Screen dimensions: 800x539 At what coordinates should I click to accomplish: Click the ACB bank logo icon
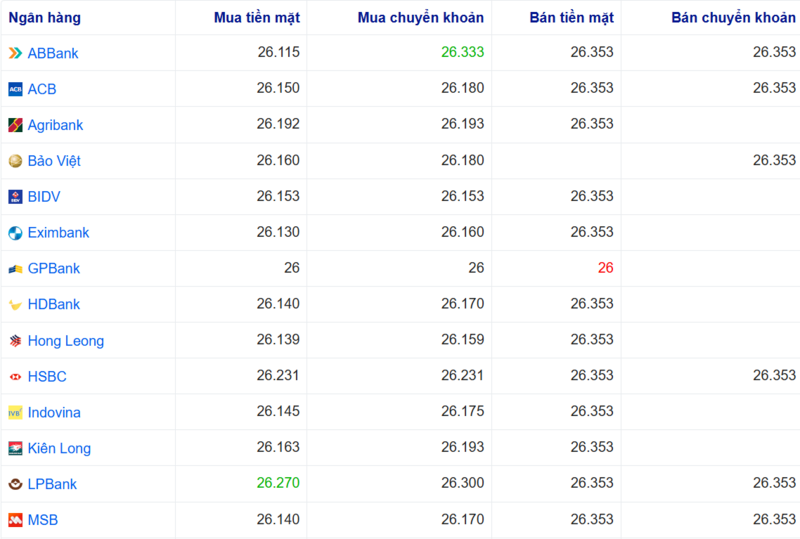point(15,89)
